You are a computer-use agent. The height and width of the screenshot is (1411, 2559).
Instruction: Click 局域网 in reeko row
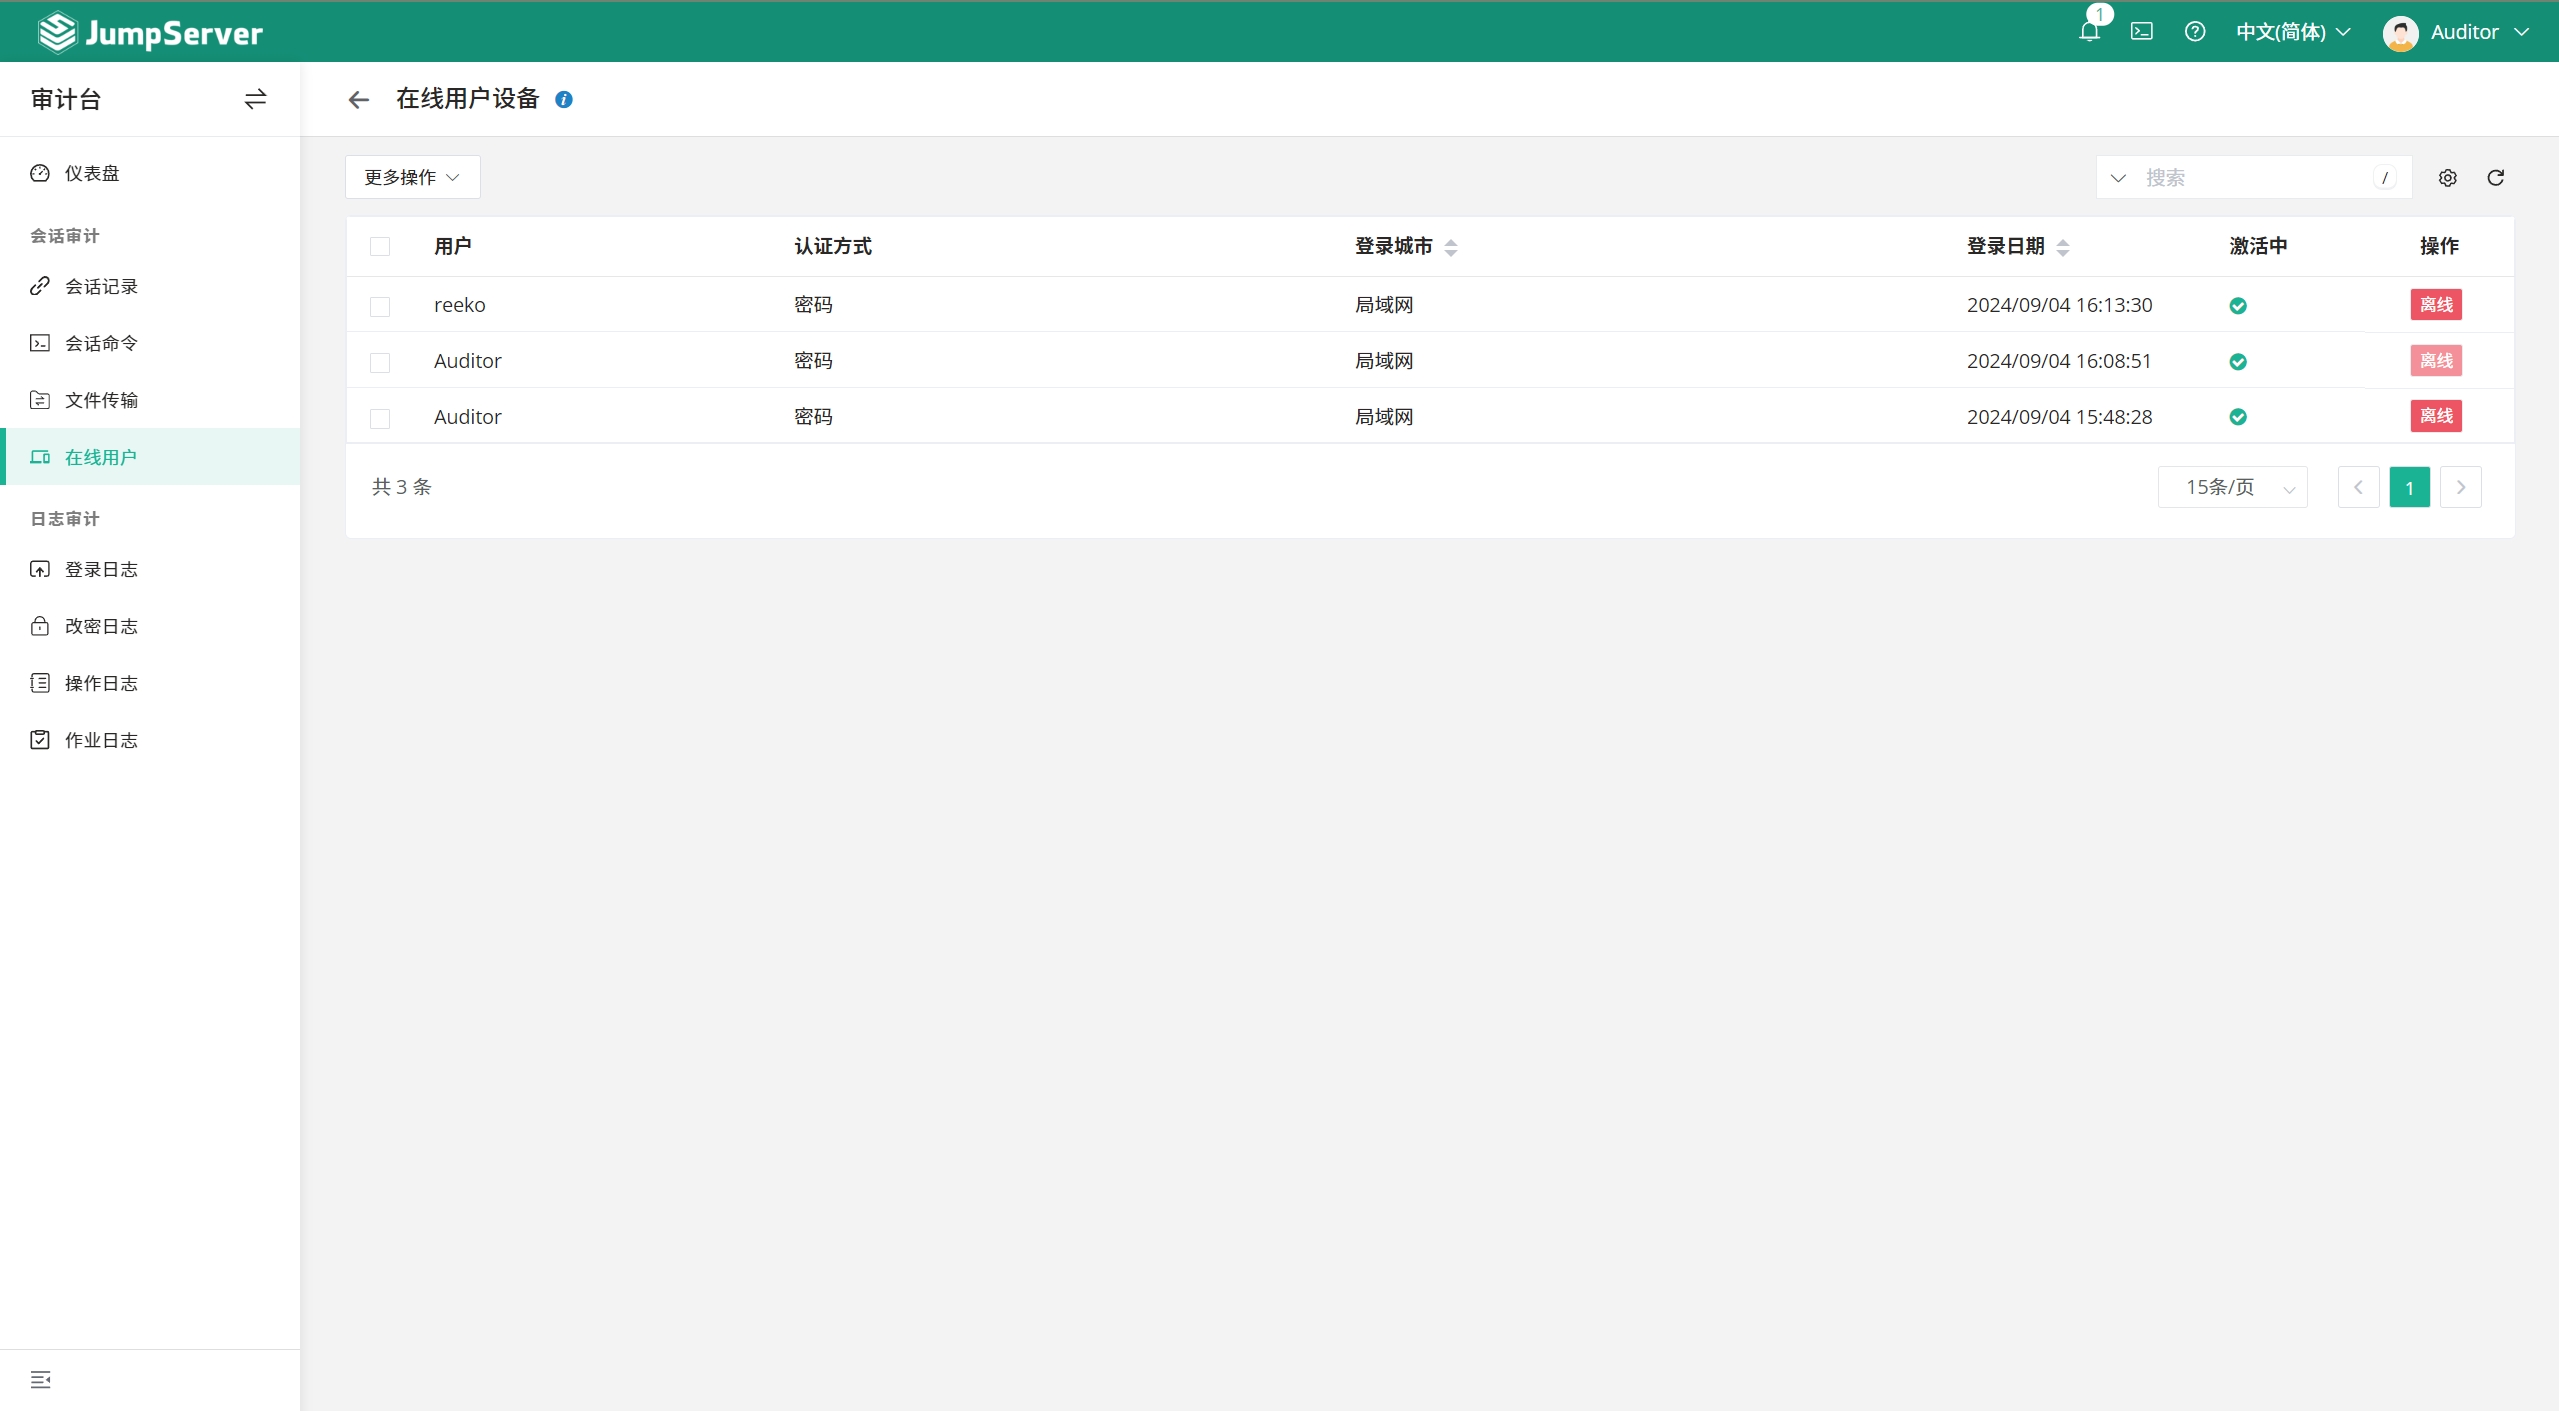pos(1384,305)
